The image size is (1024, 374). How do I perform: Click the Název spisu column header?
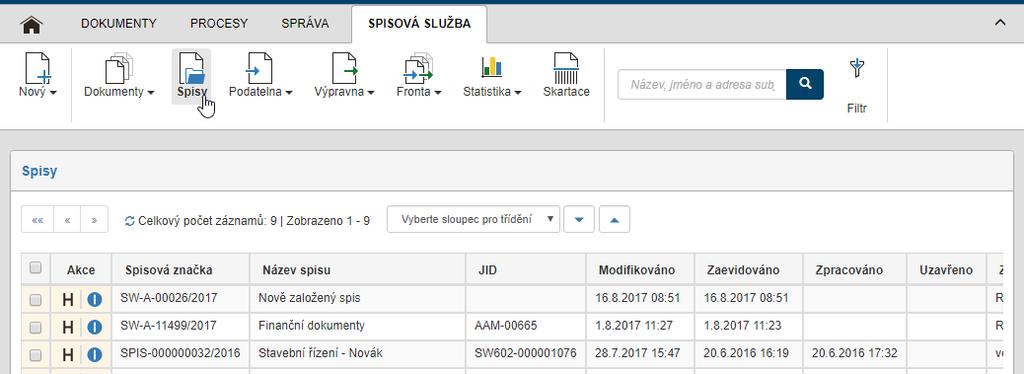coord(358,270)
